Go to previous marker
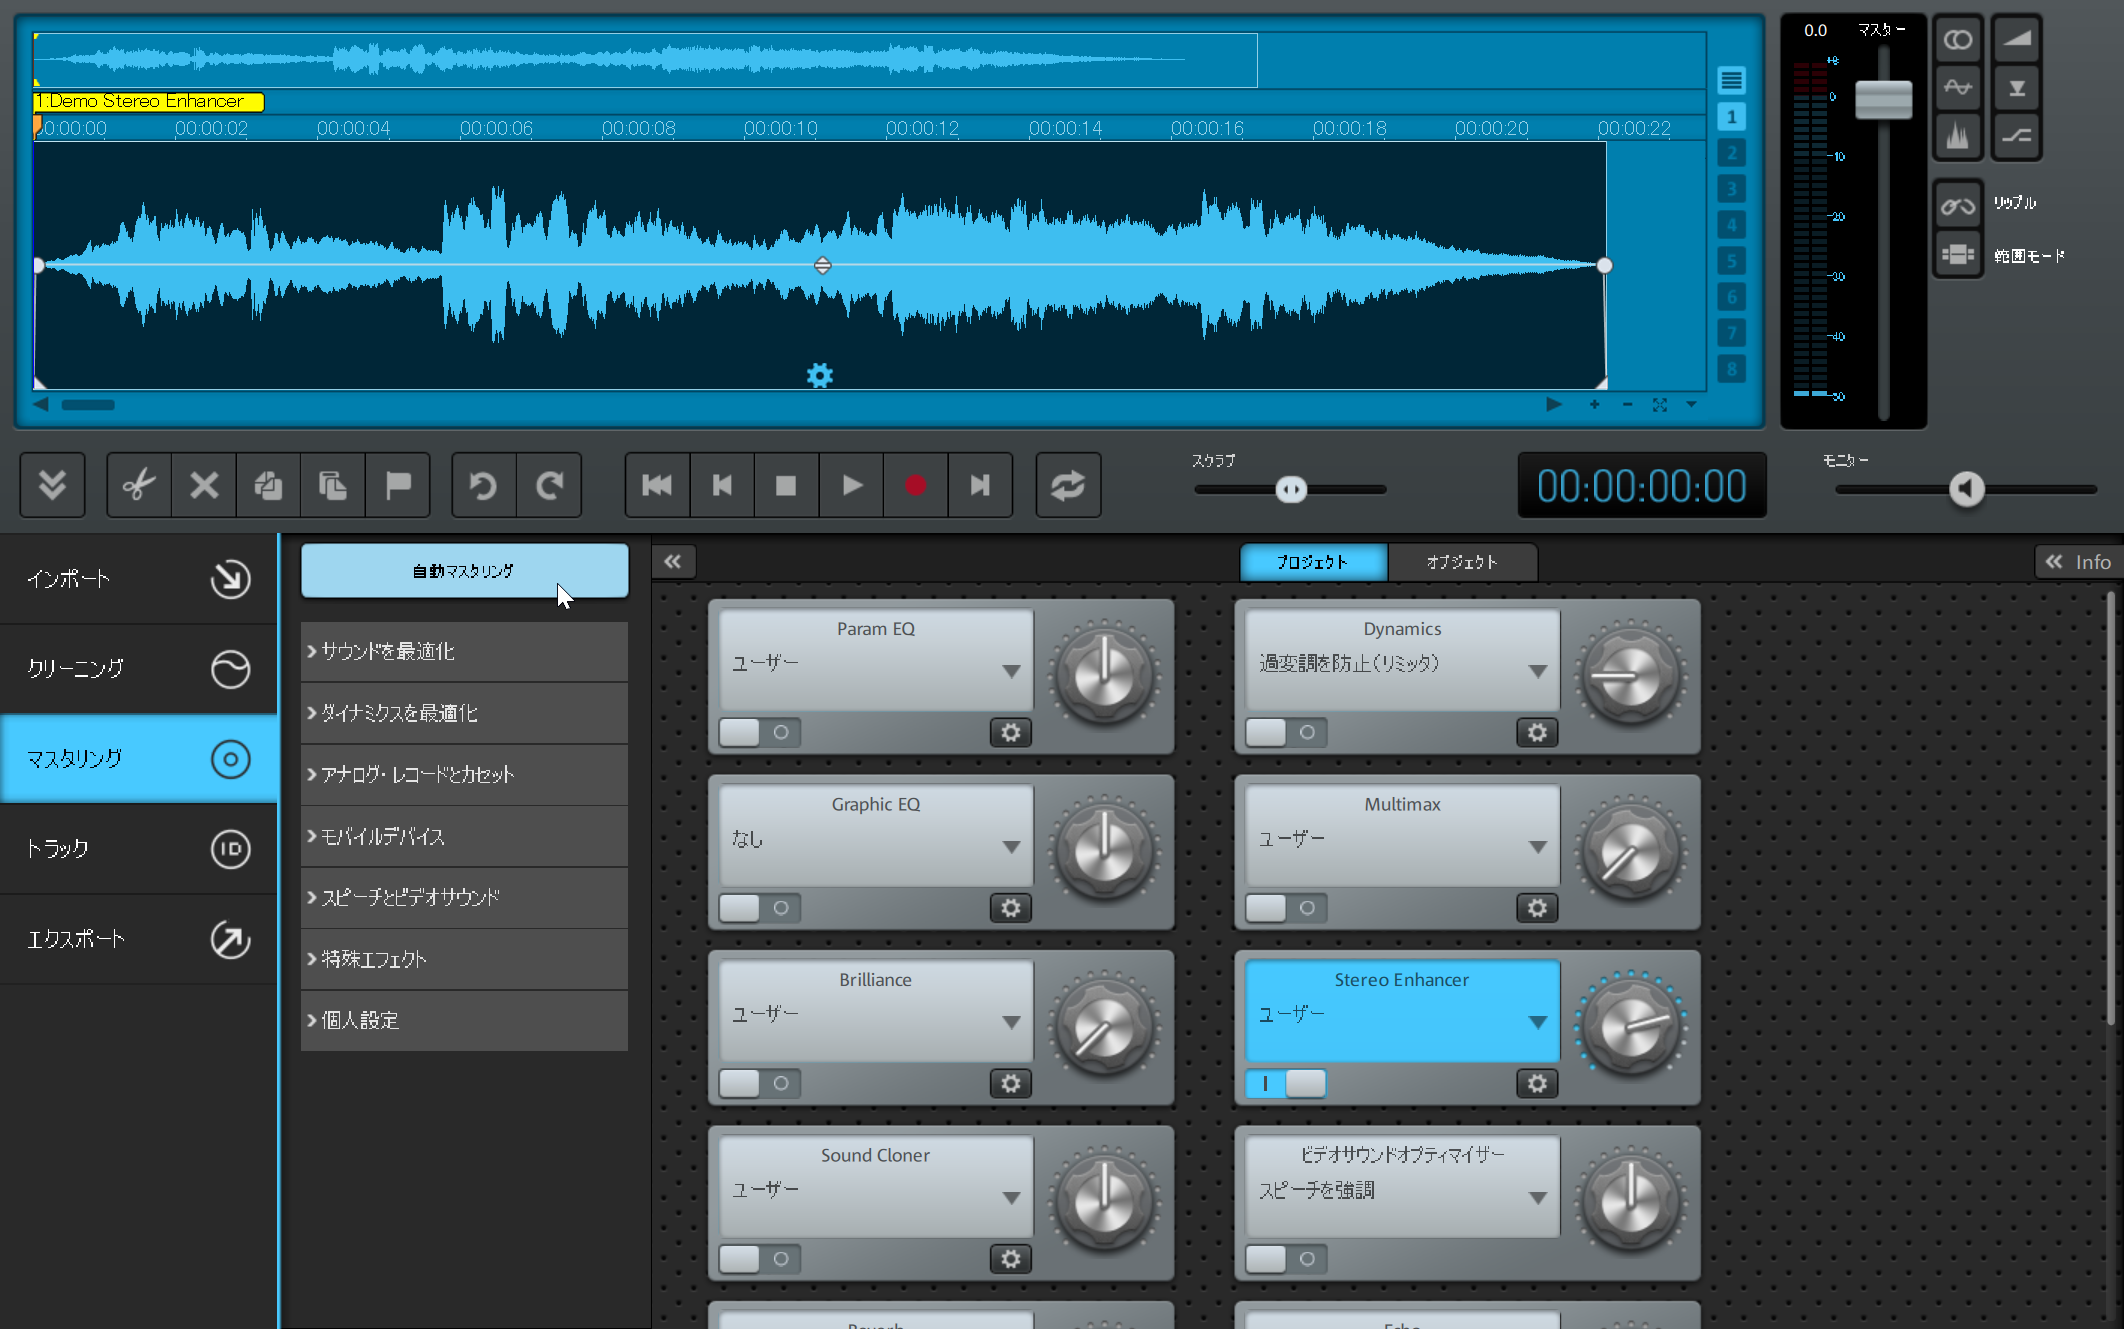 722,486
